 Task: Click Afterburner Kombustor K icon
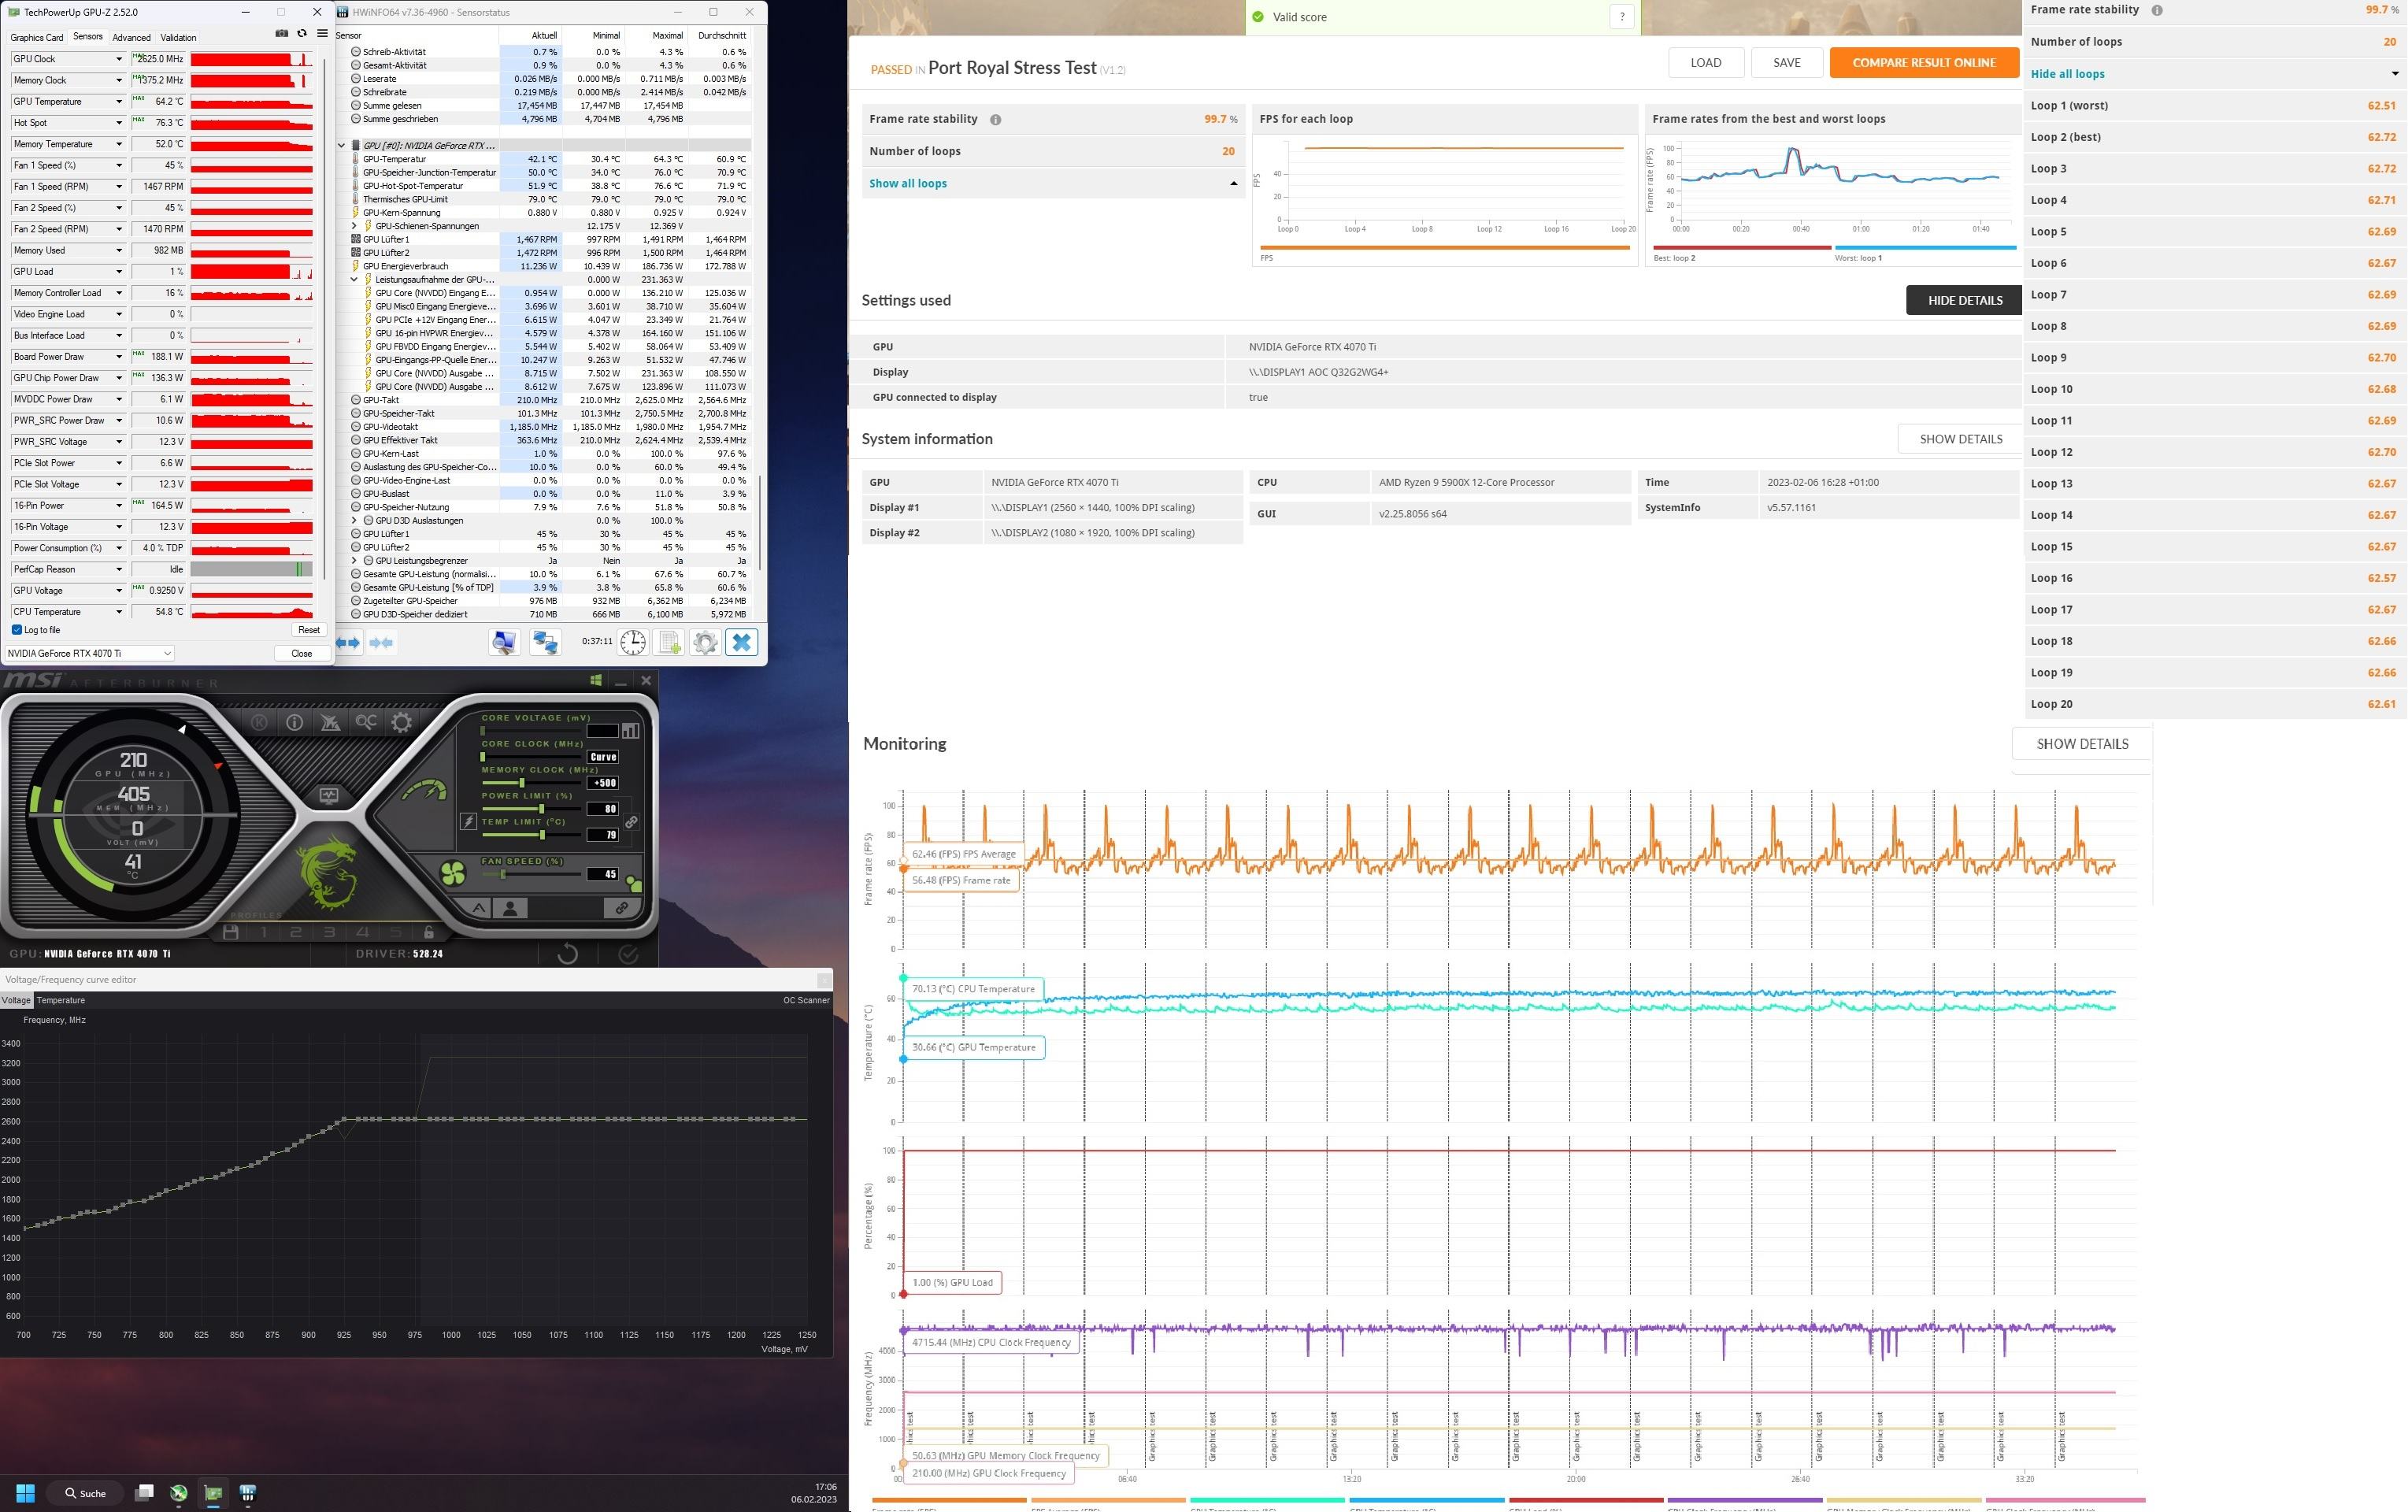pyautogui.click(x=260, y=722)
